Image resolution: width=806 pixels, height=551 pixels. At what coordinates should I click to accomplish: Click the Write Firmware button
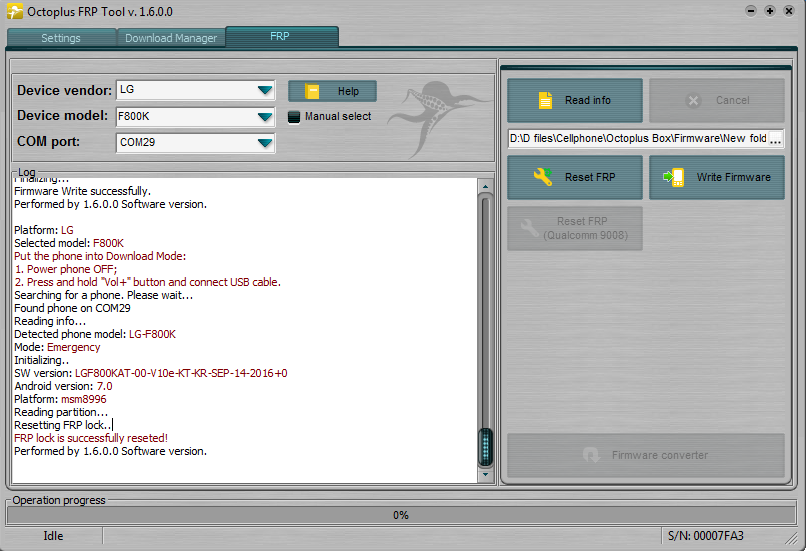pos(717,177)
